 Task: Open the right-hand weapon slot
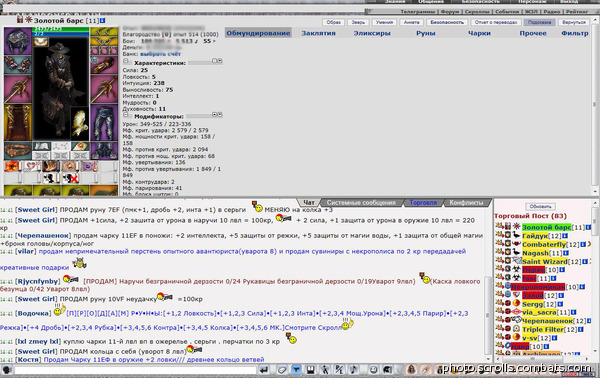(x=104, y=88)
